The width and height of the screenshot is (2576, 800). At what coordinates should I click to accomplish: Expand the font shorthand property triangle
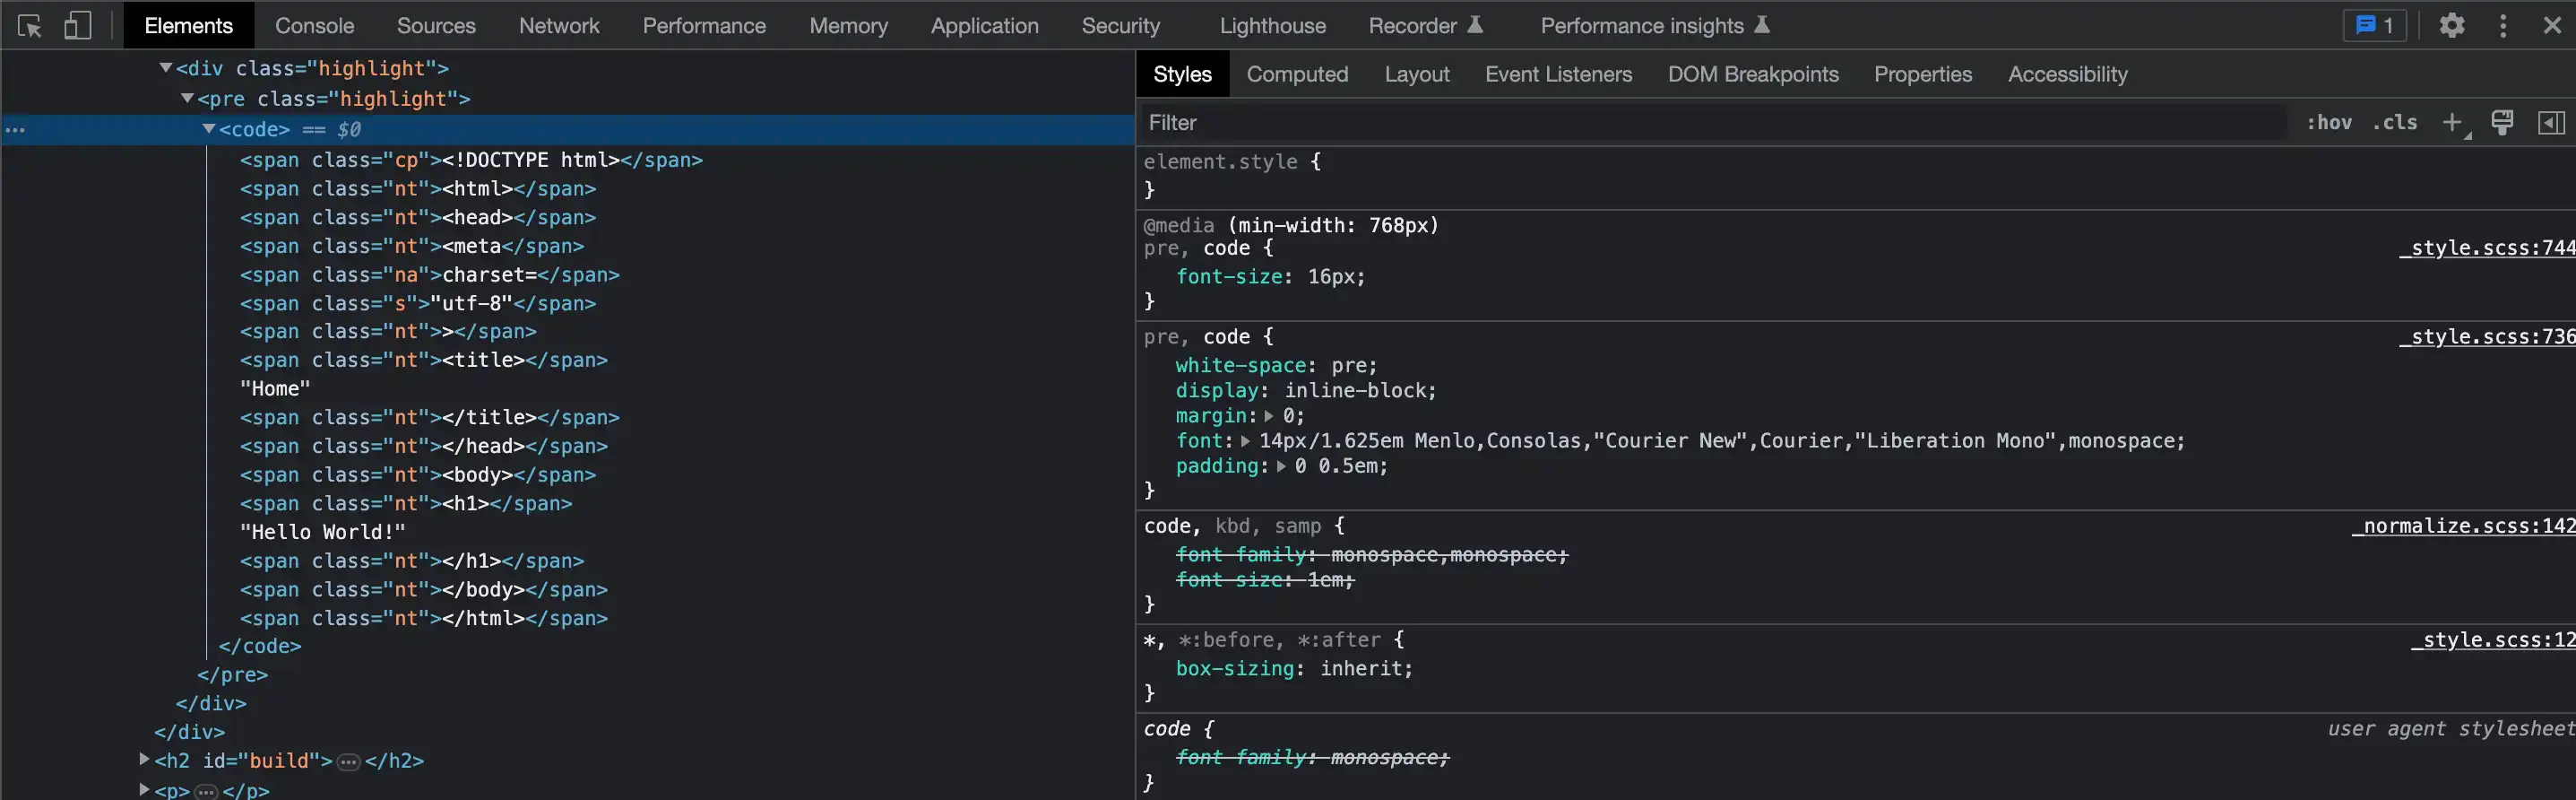[x=1245, y=441]
